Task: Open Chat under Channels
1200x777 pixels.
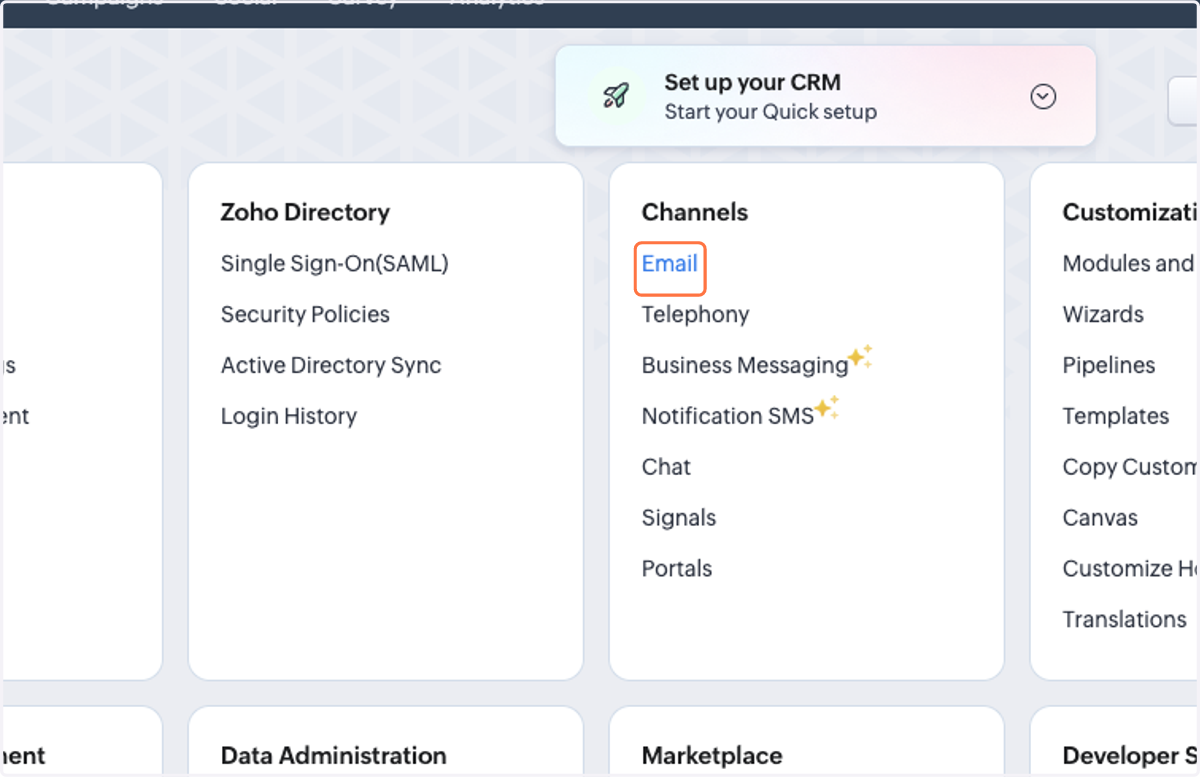Action: (x=666, y=467)
